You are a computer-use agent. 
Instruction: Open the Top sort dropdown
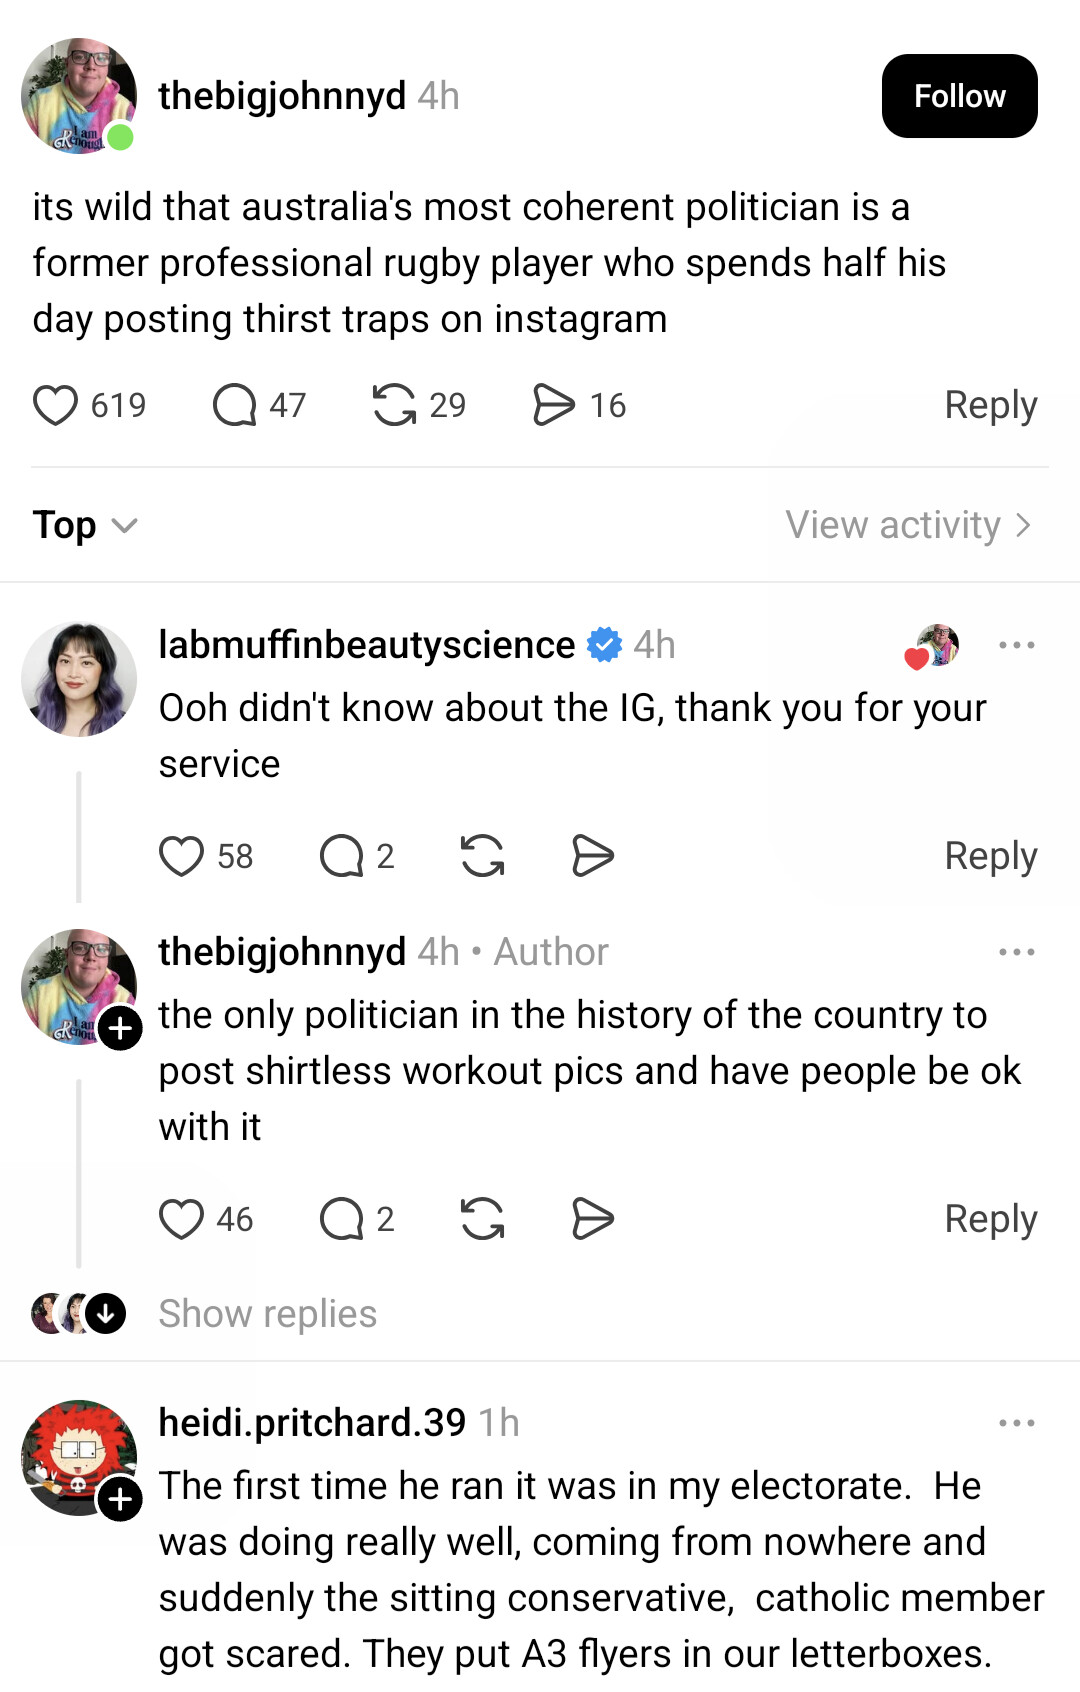tap(85, 525)
